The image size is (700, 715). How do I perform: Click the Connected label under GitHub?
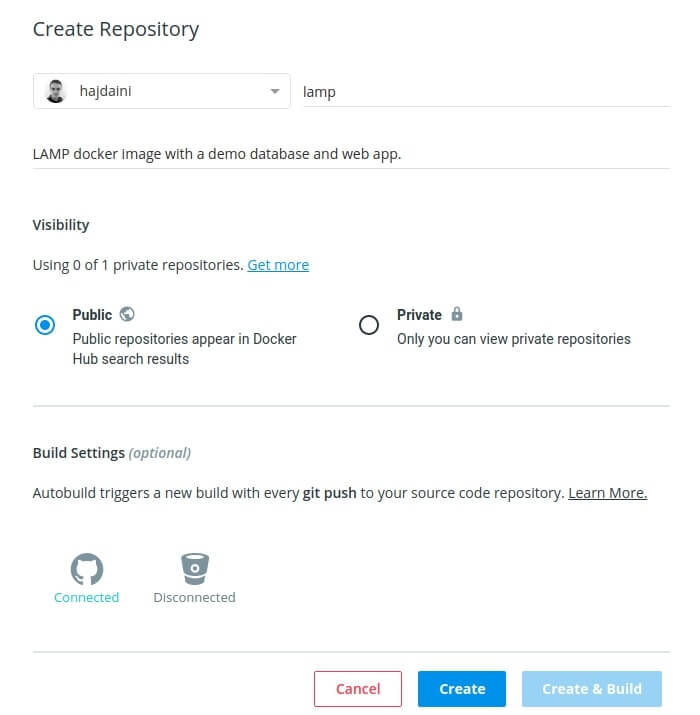[87, 597]
